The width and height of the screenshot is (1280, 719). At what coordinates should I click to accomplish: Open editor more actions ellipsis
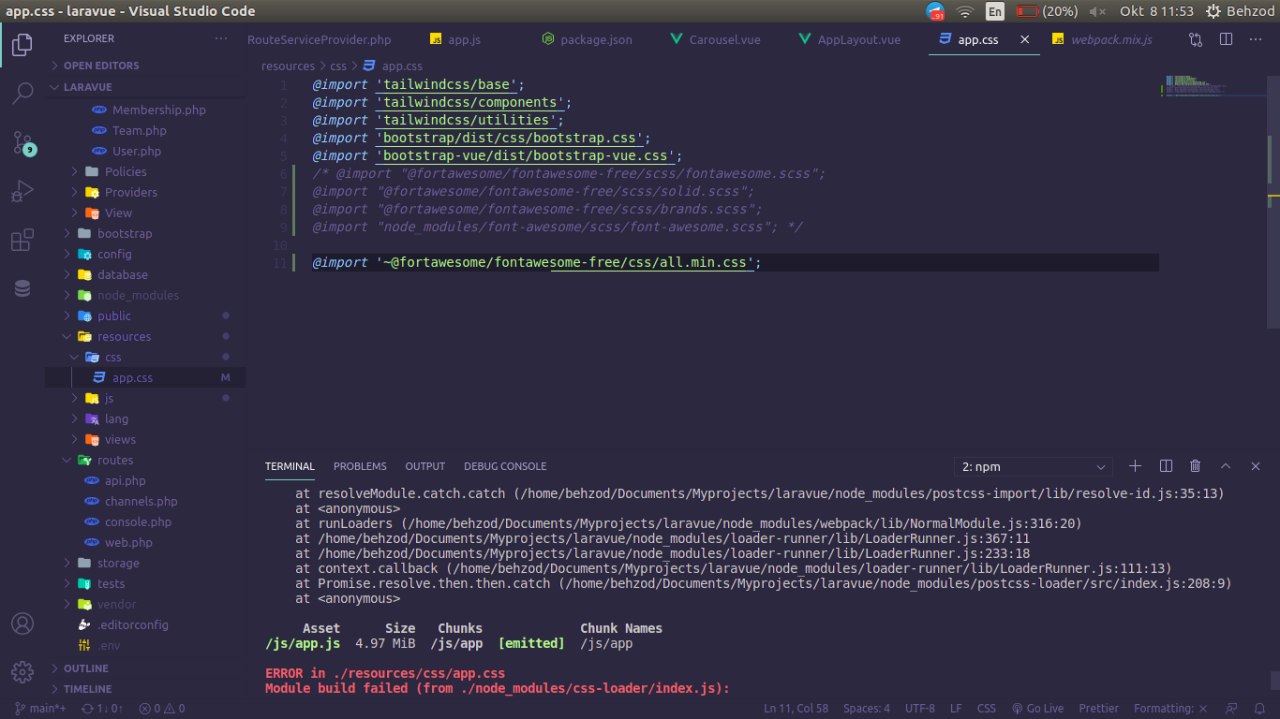[x=1256, y=40]
